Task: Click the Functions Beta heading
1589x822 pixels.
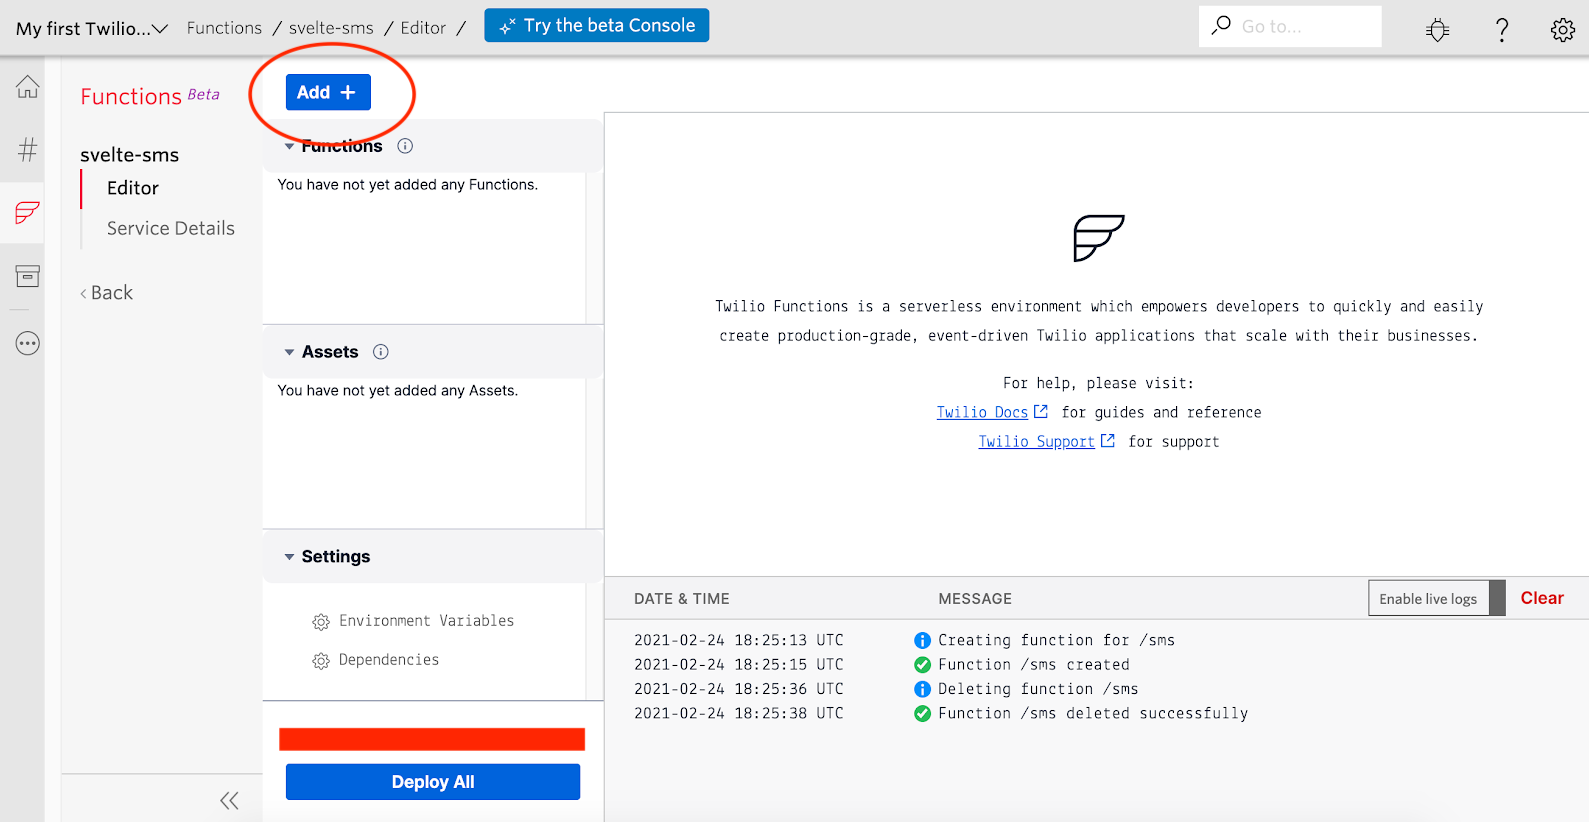Action: pyautogui.click(x=150, y=96)
